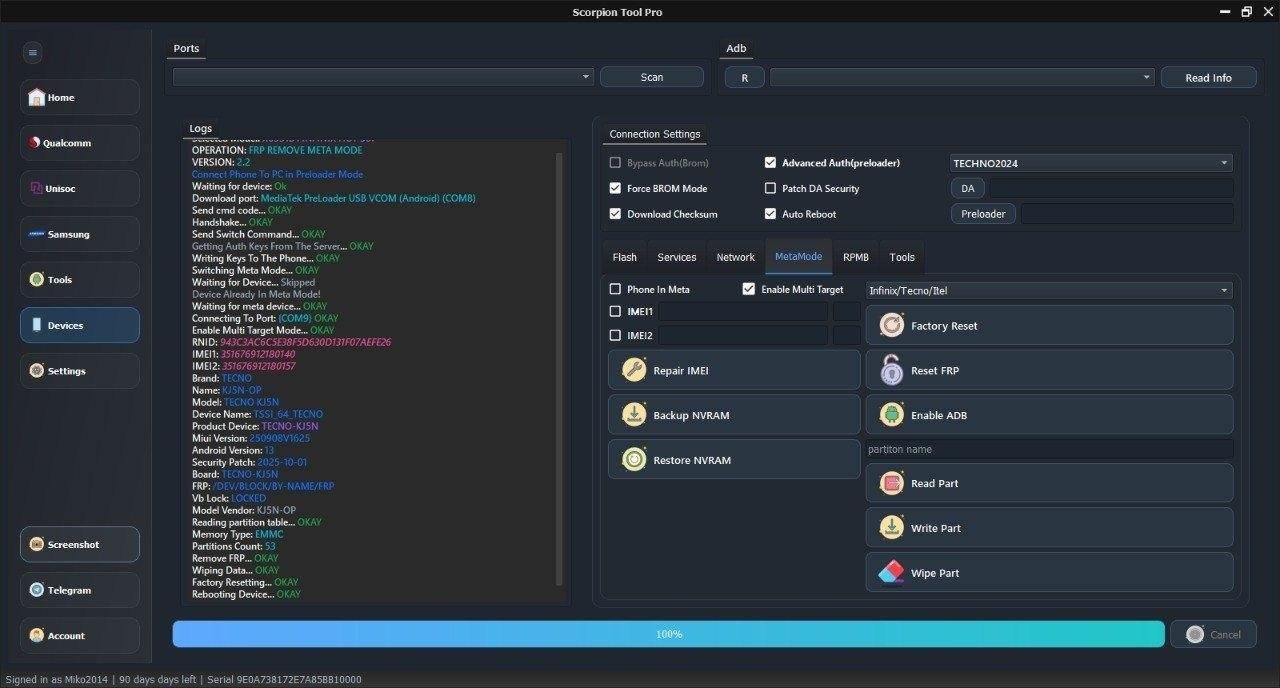
Task: Expand the Ports dropdown list
Action: point(383,77)
